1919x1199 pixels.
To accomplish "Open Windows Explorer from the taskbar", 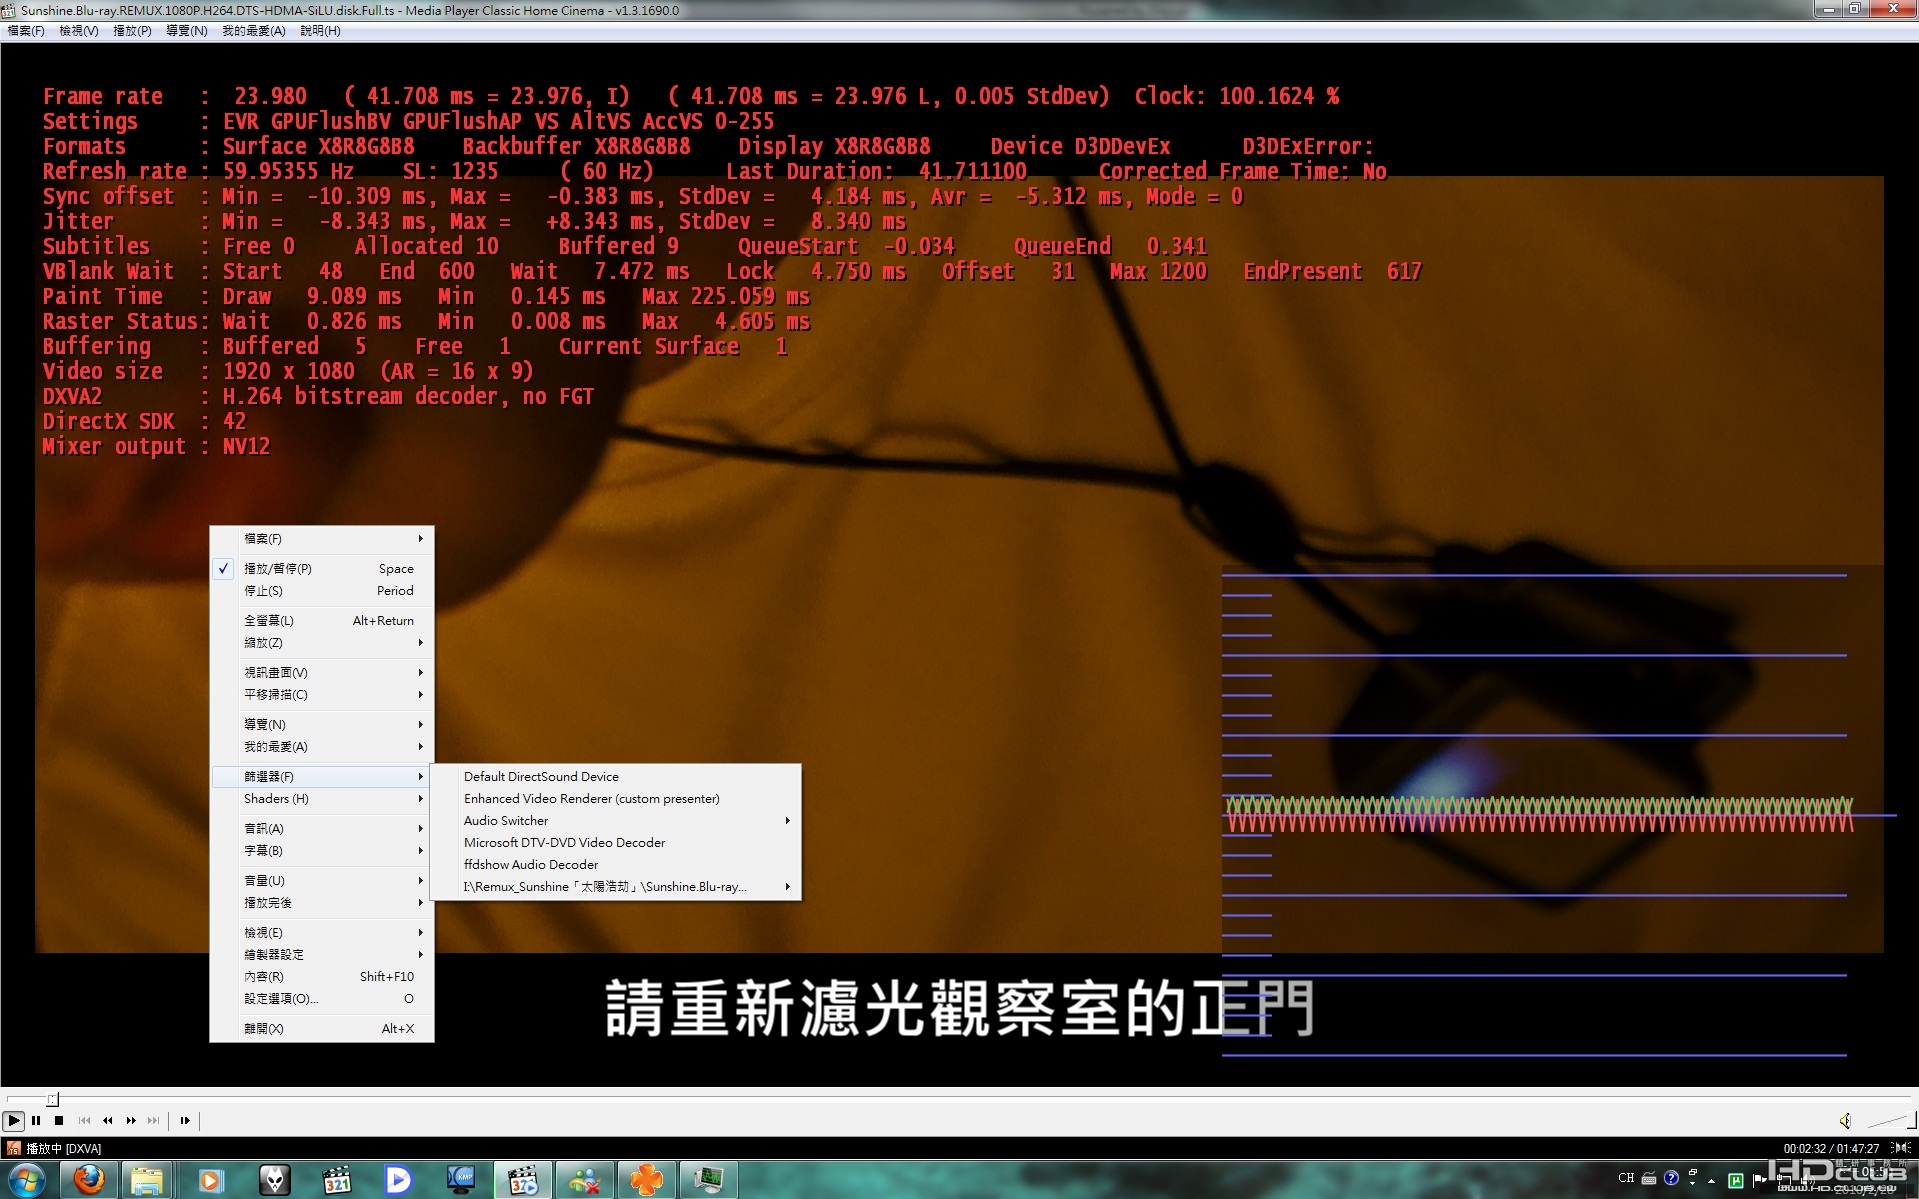I will pos(147,1180).
